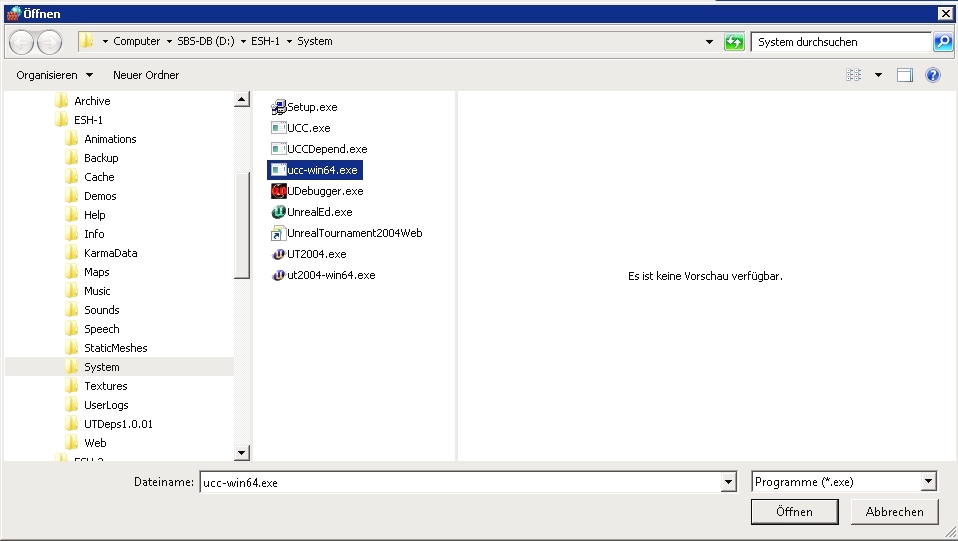The width and height of the screenshot is (958, 541).
Task: Click the UnrealTournament2004Web shortcut icon
Action: [279, 233]
